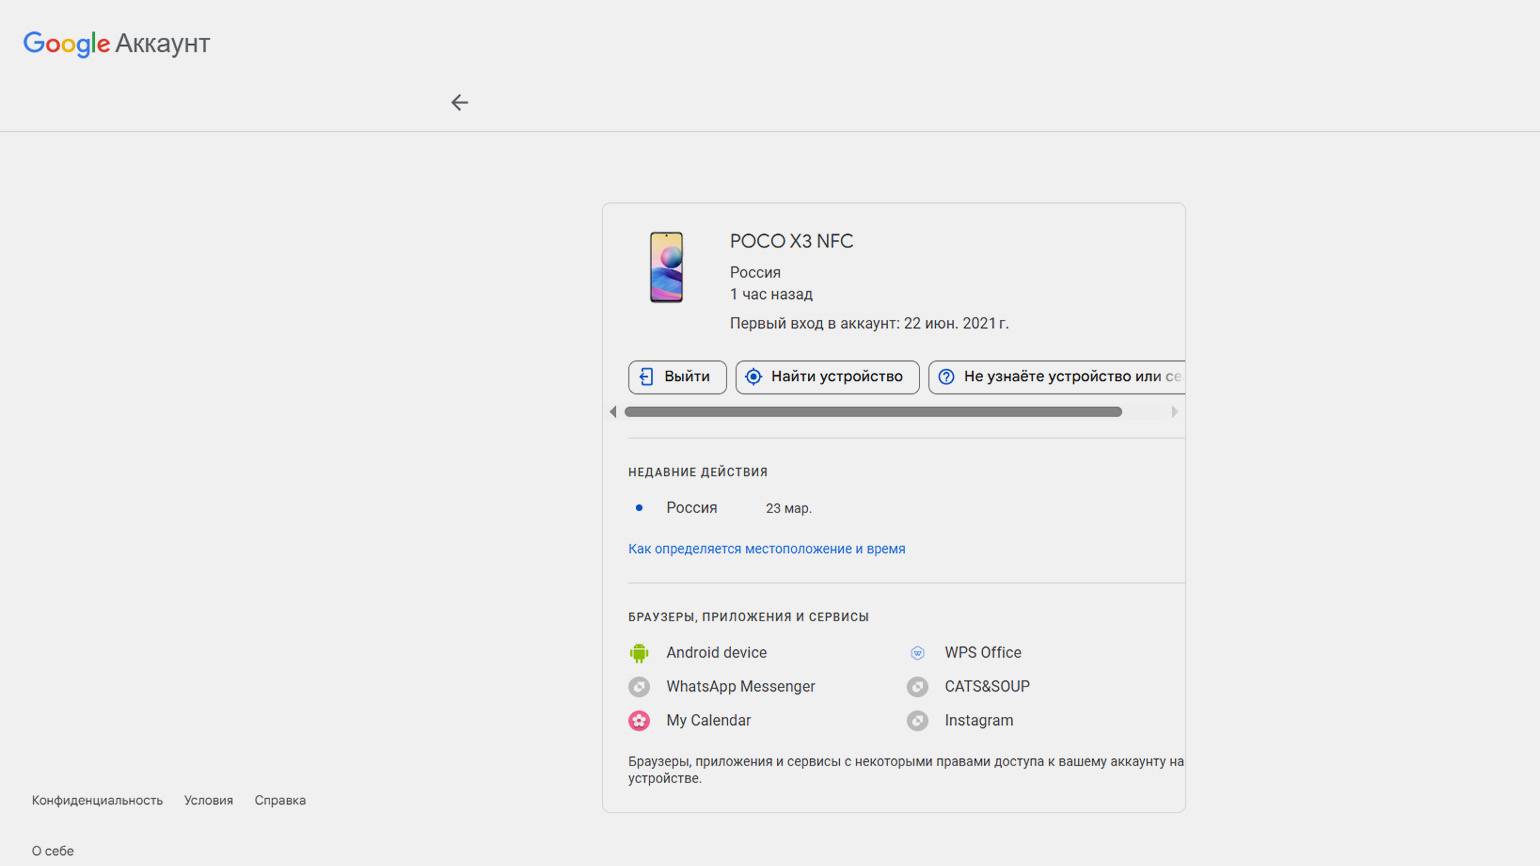Click the НЕДАВНИЕ ДЕЙСТВИЯ section heading

tap(698, 472)
